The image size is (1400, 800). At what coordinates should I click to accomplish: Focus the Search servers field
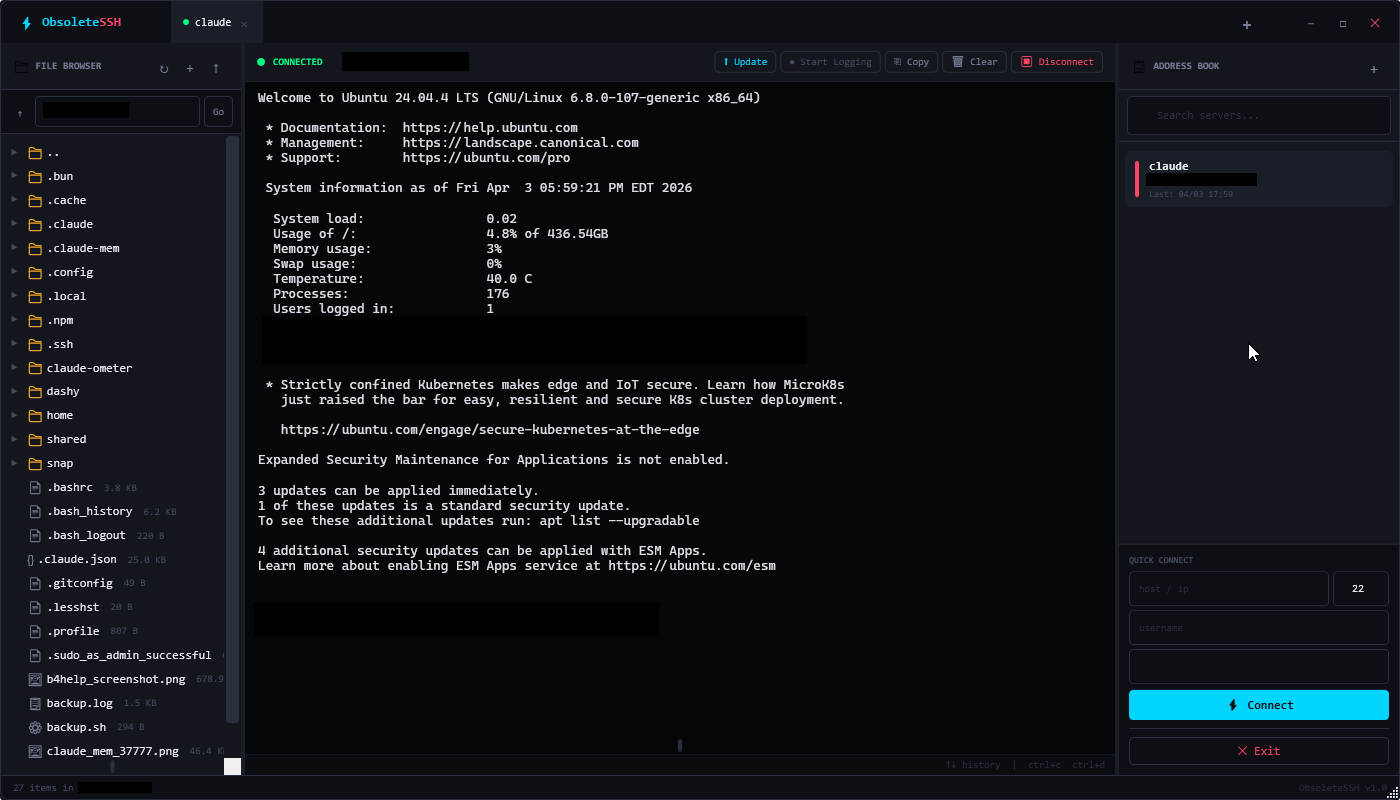pos(1259,115)
